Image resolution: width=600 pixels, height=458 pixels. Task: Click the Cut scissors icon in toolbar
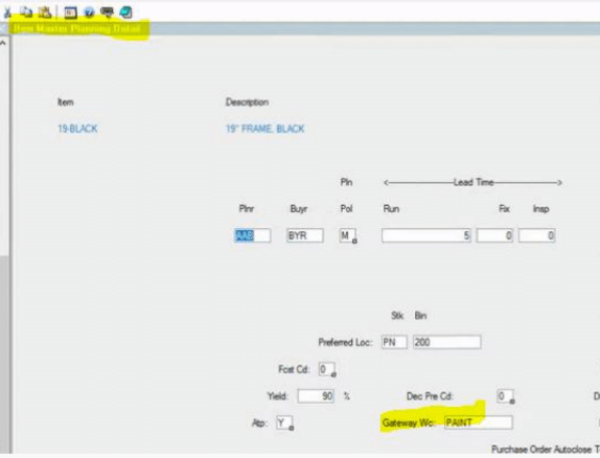click(7, 12)
